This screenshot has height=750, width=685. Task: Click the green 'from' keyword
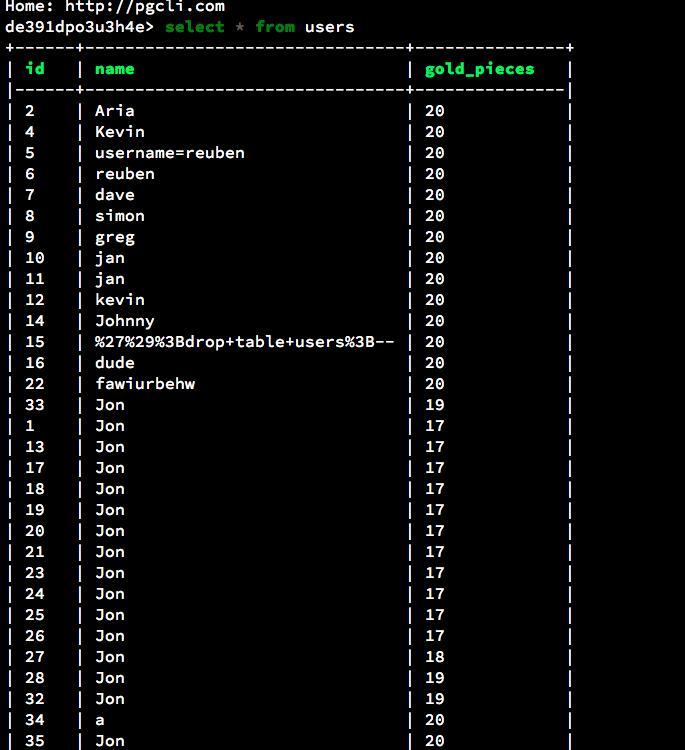click(275, 27)
